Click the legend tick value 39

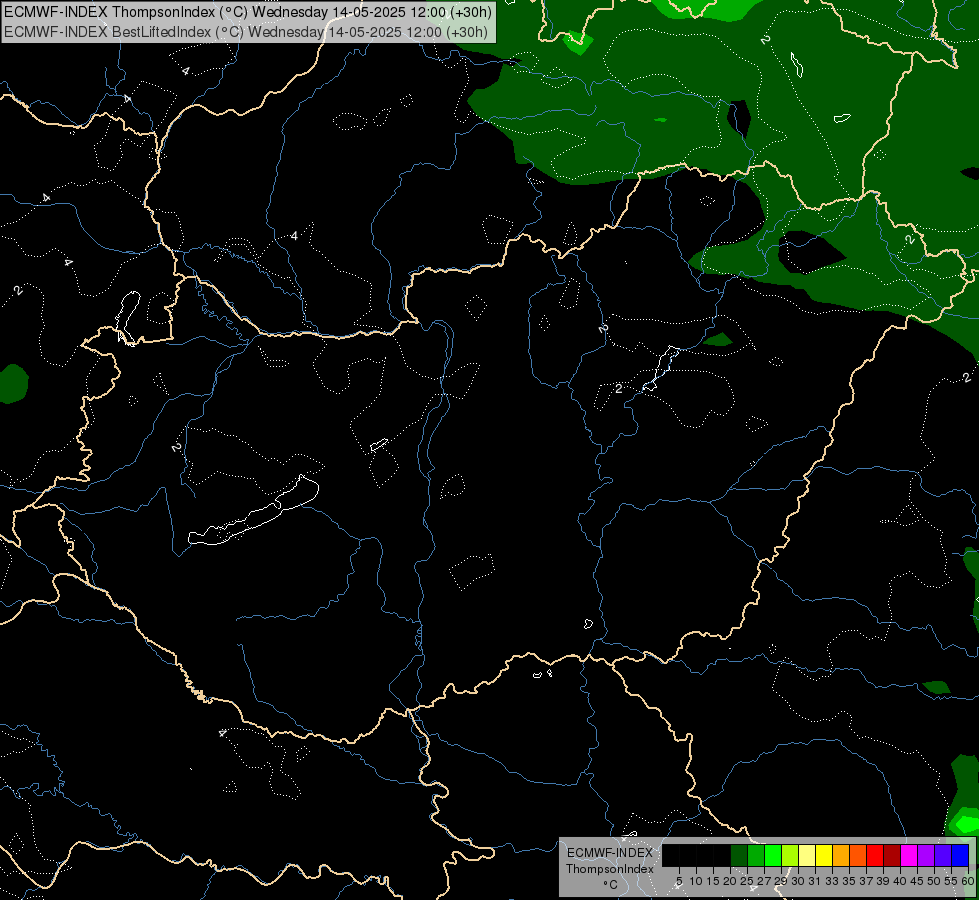(883, 881)
